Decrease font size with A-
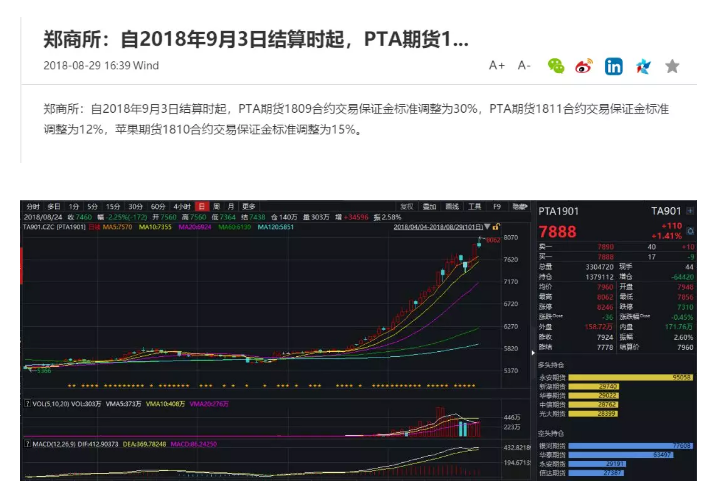Image resolution: width=711 pixels, height=496 pixels. pyautogui.click(x=524, y=66)
